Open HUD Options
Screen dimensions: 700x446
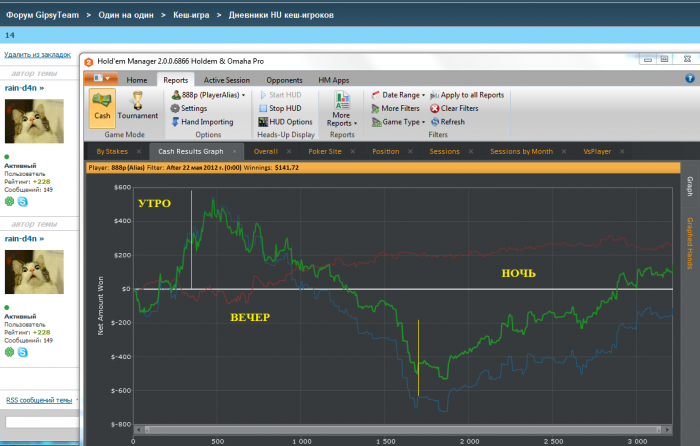[290, 122]
